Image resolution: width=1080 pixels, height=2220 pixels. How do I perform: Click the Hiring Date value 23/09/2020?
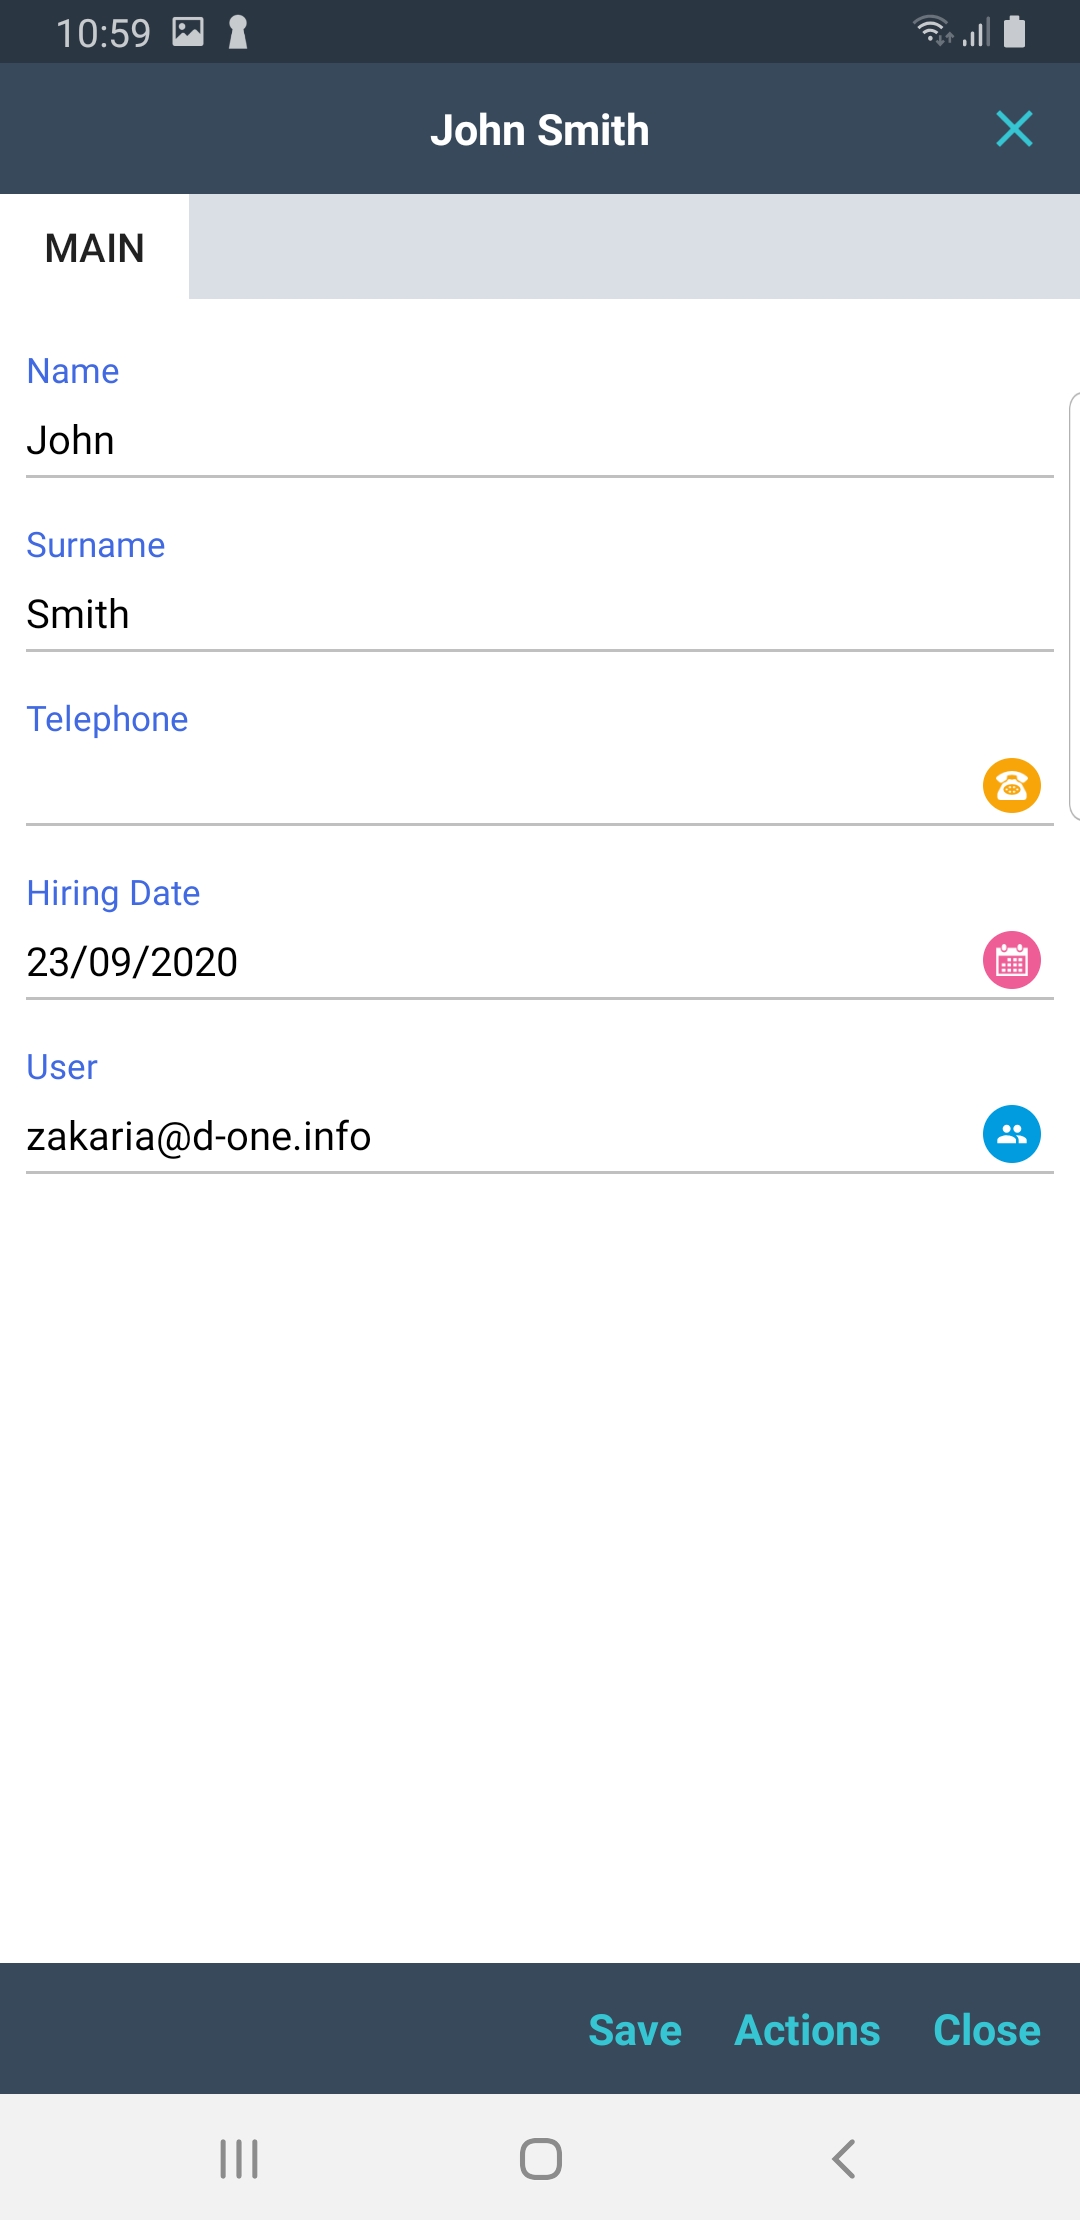tap(132, 962)
